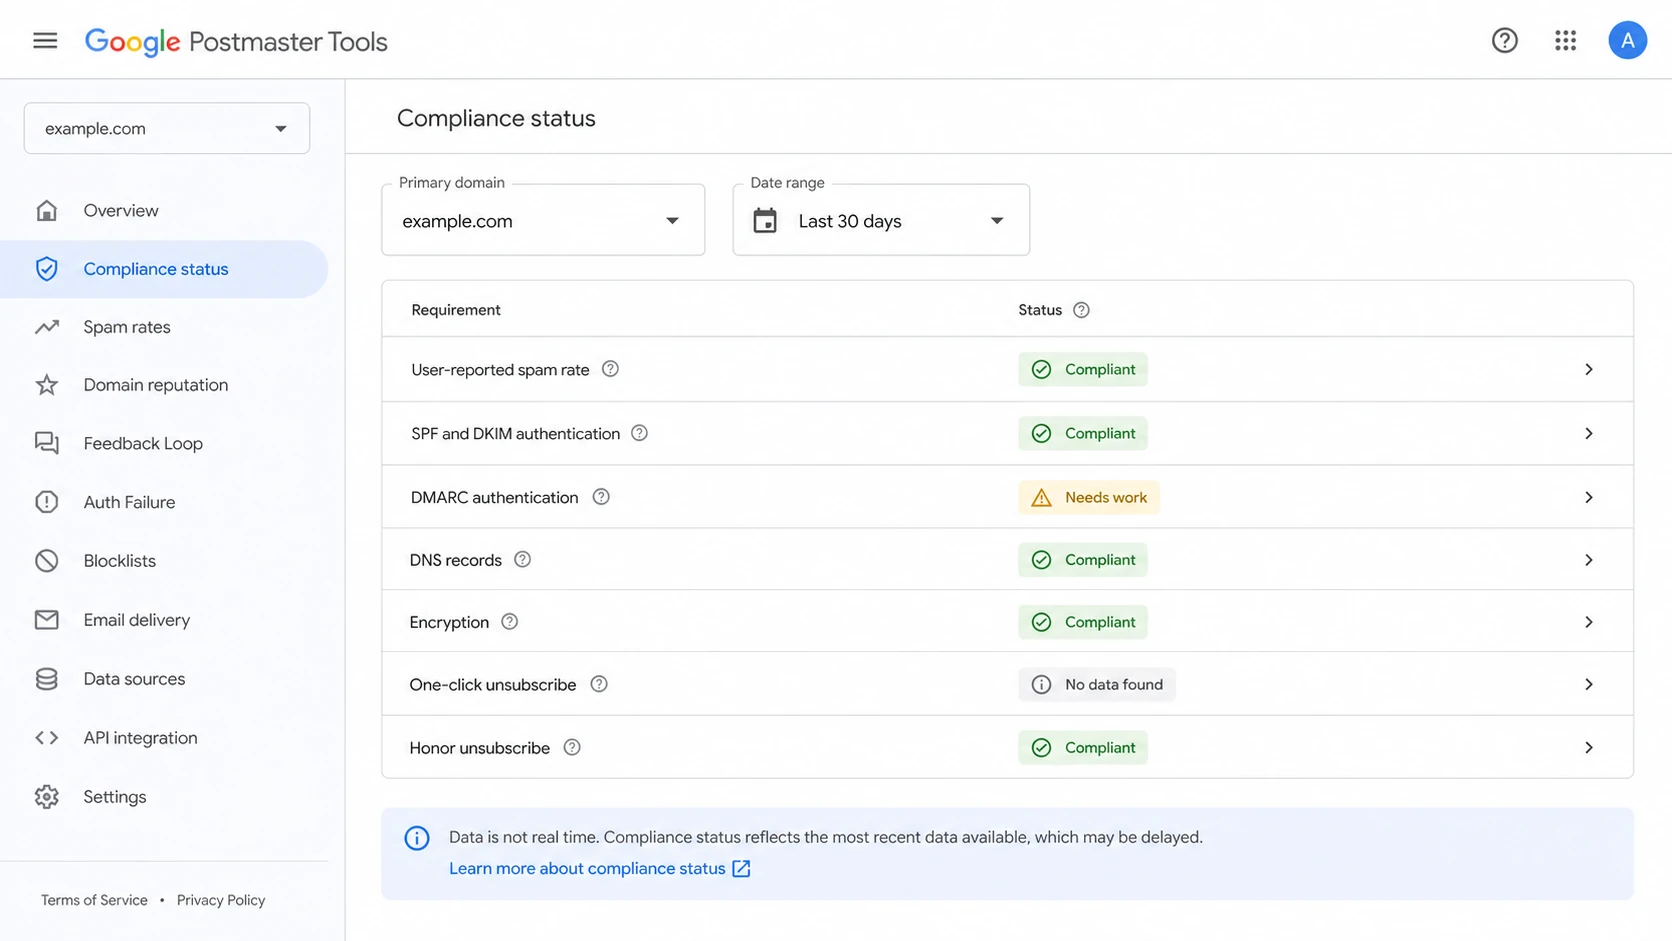Image resolution: width=1672 pixels, height=941 pixels.
Task: Click the Data sources database icon
Action: coord(47,679)
